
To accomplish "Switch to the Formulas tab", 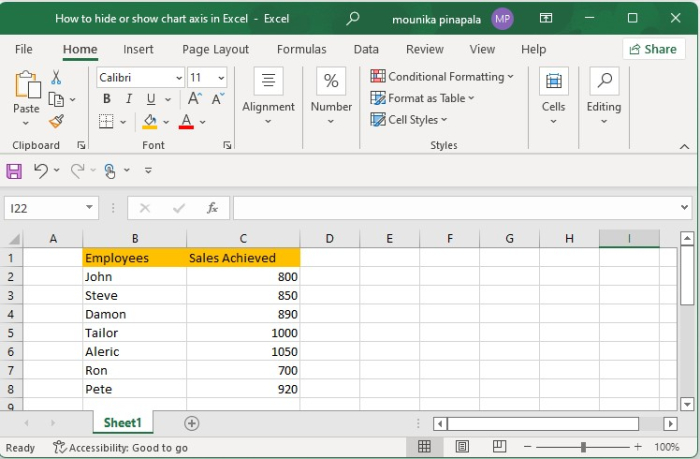I will pyautogui.click(x=301, y=49).
